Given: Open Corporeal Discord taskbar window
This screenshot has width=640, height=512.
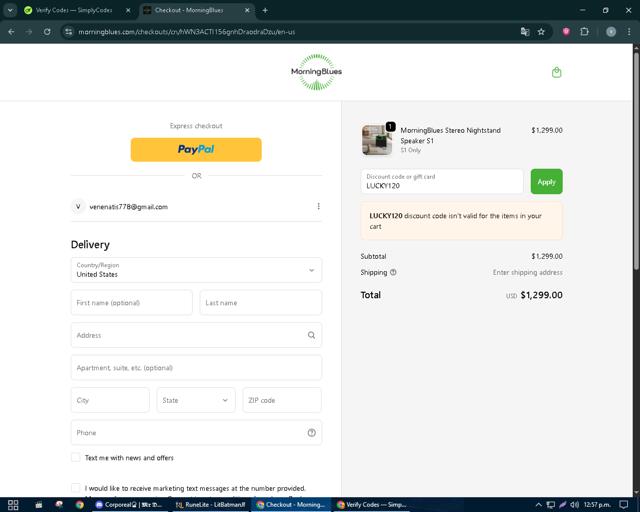Looking at the screenshot, I should point(129,505).
